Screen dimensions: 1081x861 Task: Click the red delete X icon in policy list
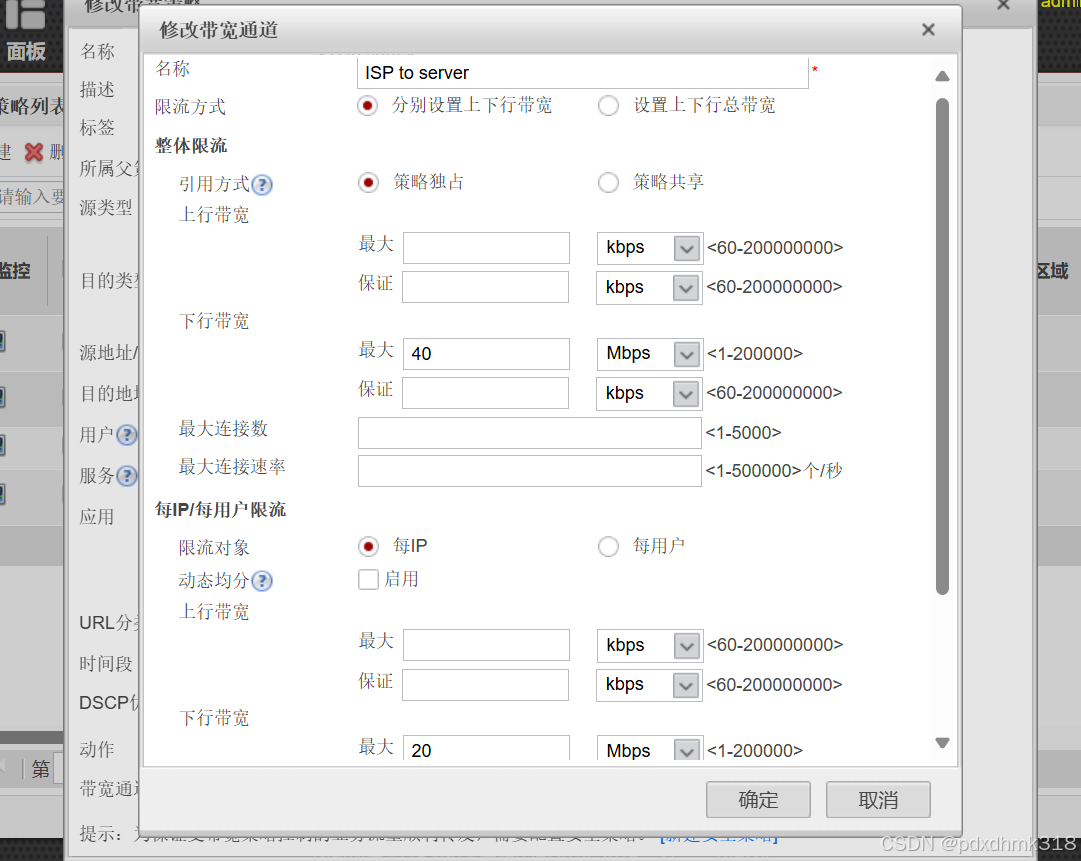click(34, 152)
